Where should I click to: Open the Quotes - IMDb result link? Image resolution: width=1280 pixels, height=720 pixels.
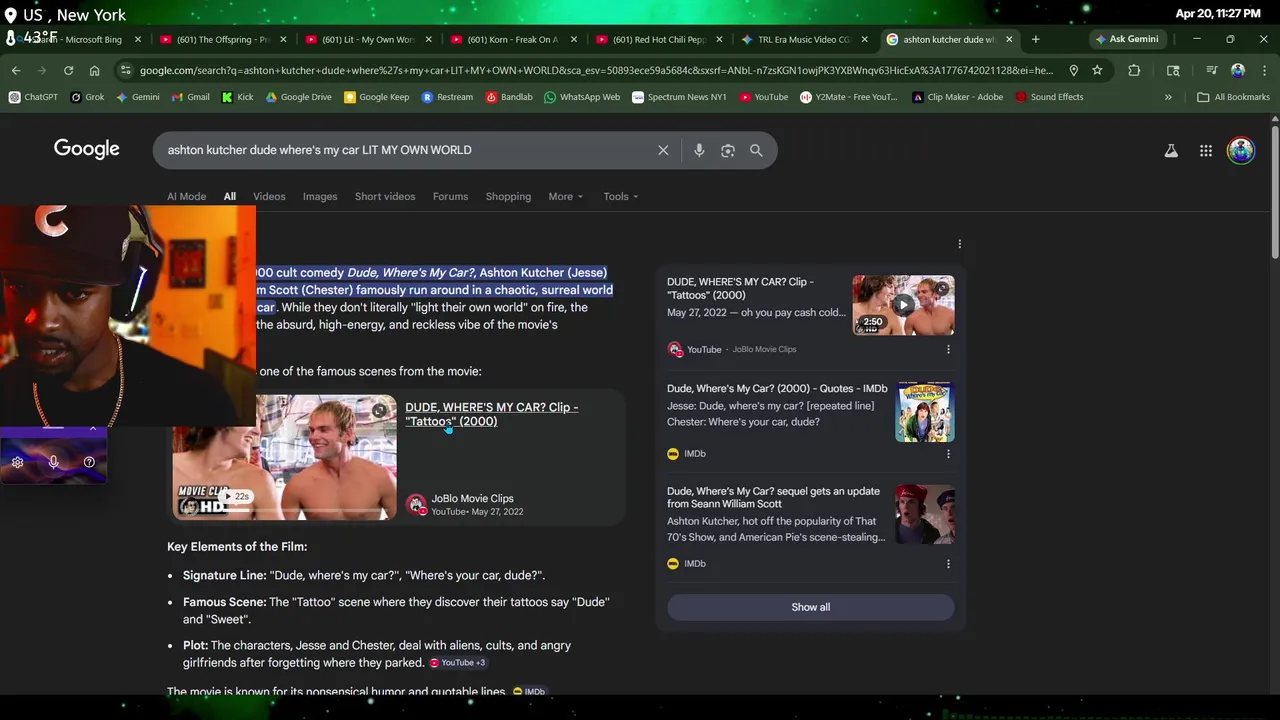pos(777,388)
